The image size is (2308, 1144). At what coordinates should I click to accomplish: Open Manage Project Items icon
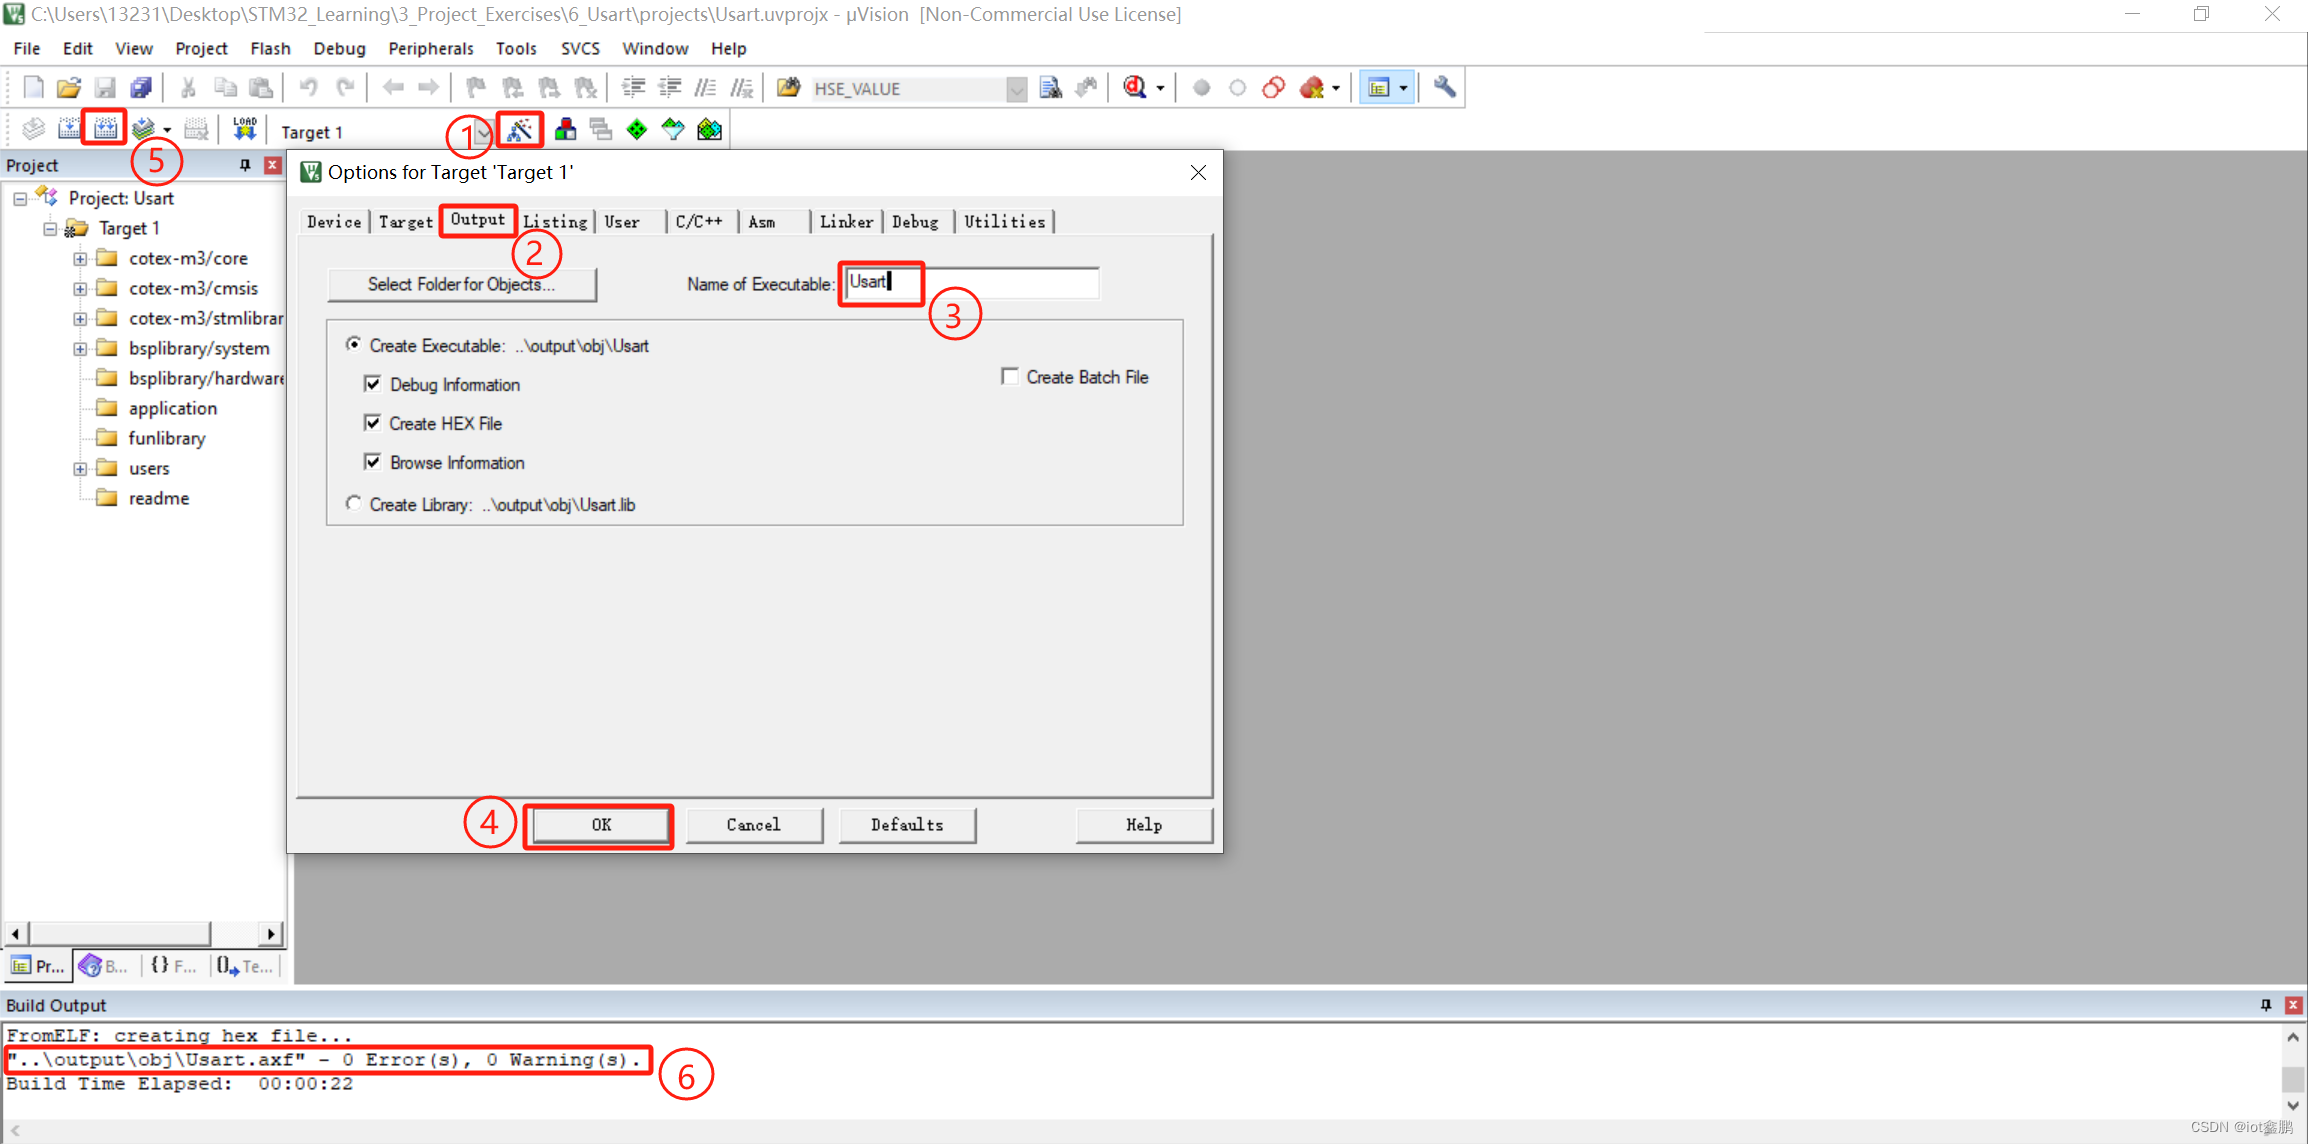pyautogui.click(x=565, y=130)
